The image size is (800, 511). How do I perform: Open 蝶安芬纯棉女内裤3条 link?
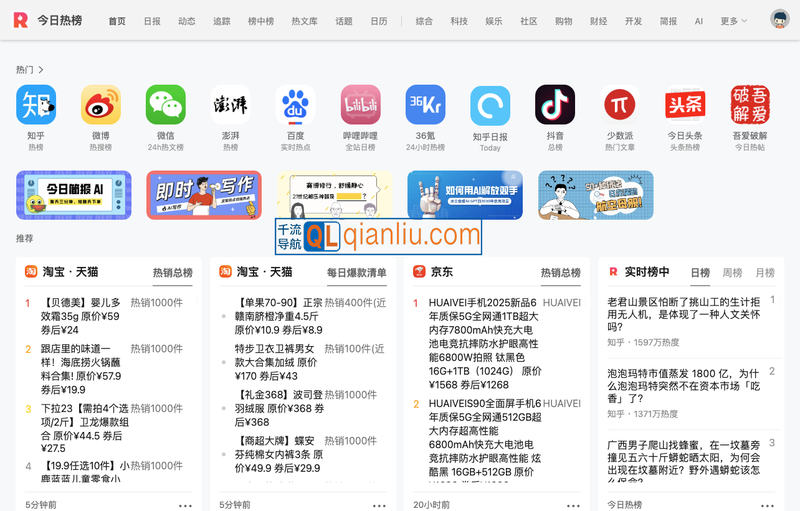(x=279, y=454)
